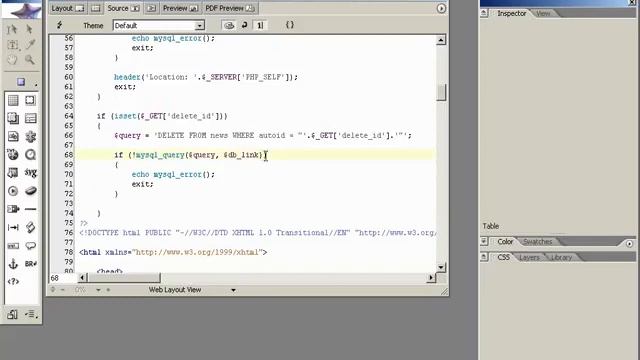
Task: Select the Swatches palette tab
Action: coord(538,242)
